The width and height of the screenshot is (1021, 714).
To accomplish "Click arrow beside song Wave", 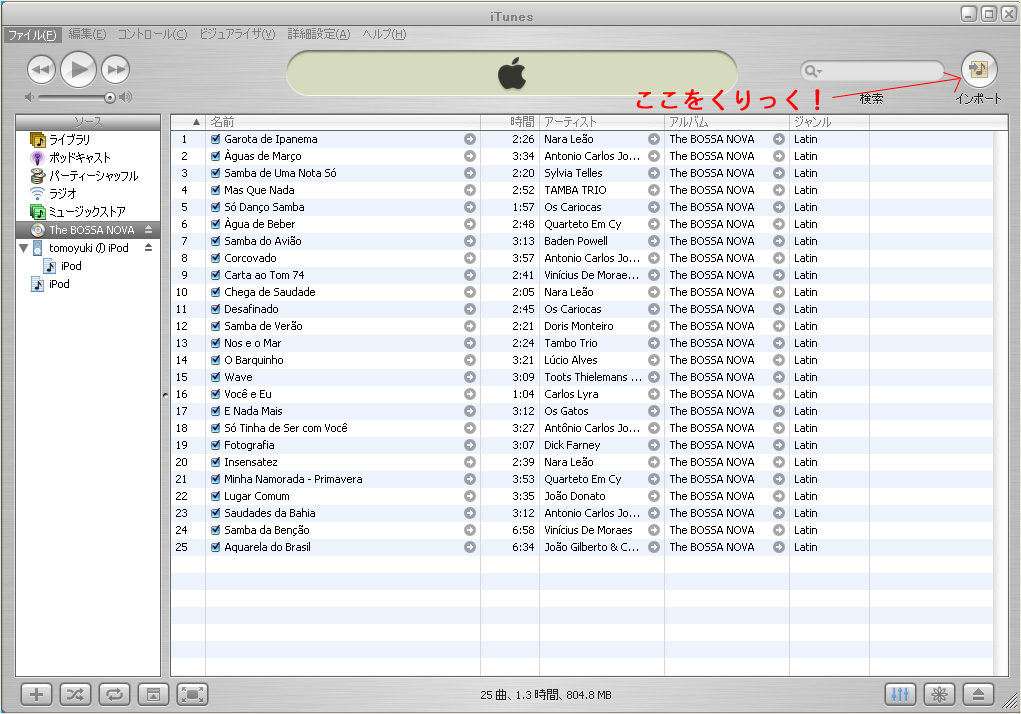I will tap(469, 378).
